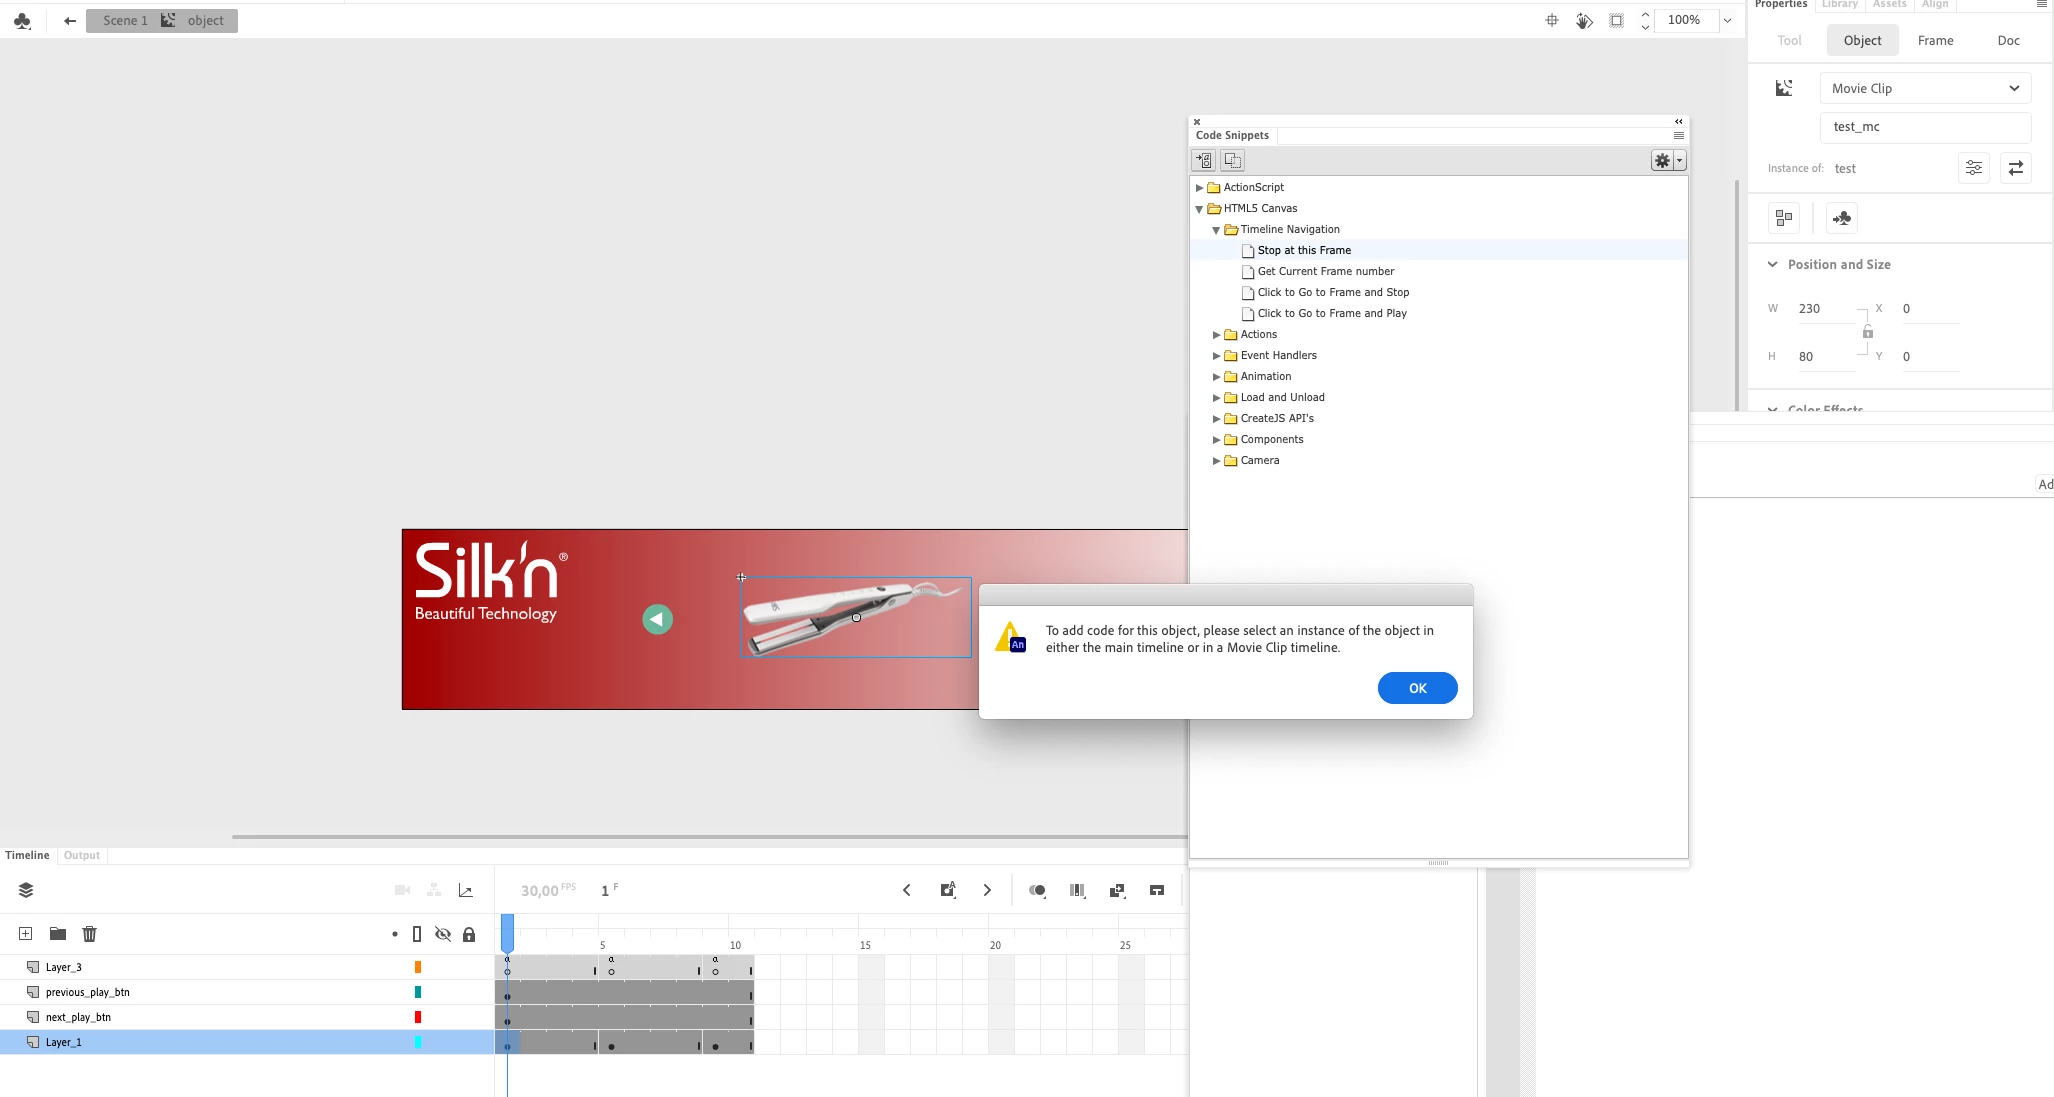Return to Scene 1 in breadcrumb
The image size is (2054, 1097).
tap(125, 20)
